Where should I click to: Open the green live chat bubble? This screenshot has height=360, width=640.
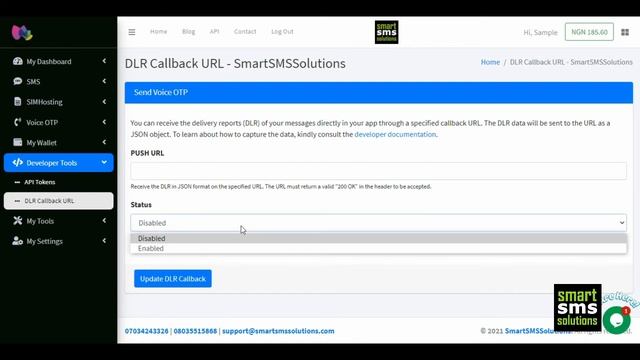pos(616,320)
